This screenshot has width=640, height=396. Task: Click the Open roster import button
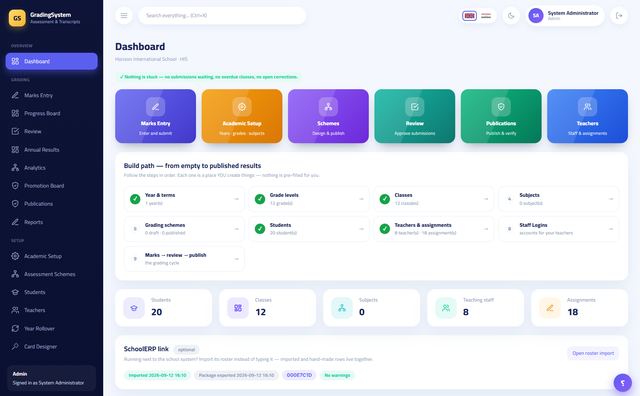[593, 353]
